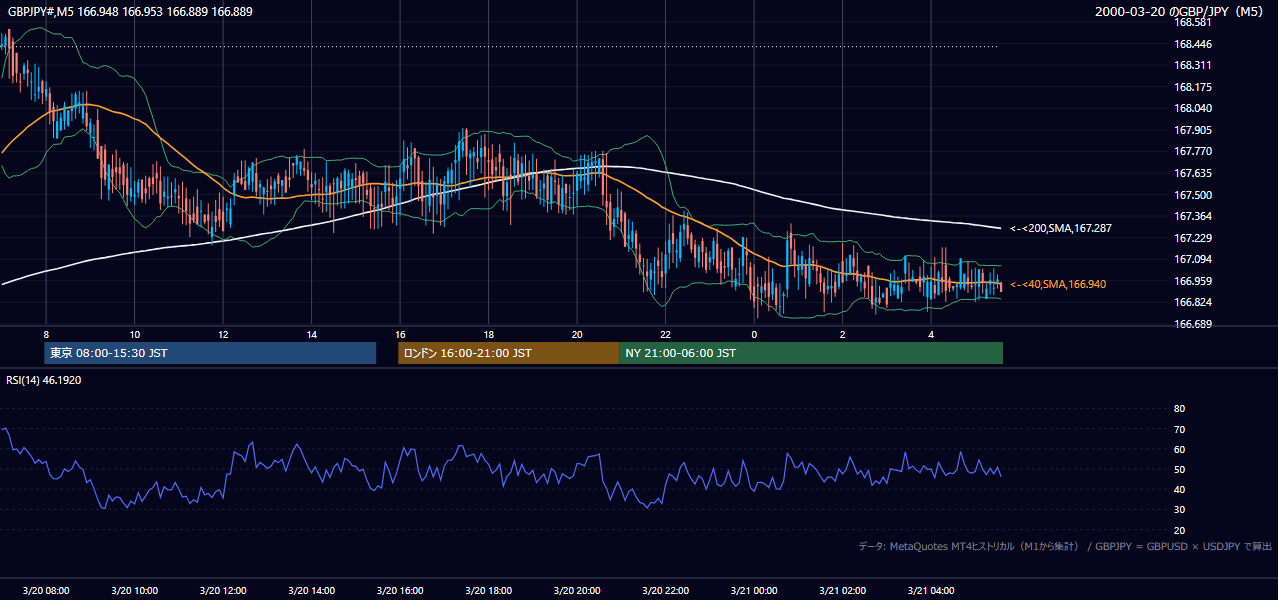Click the RSI scale value 60
This screenshot has width=1278, height=600.
point(1179,449)
